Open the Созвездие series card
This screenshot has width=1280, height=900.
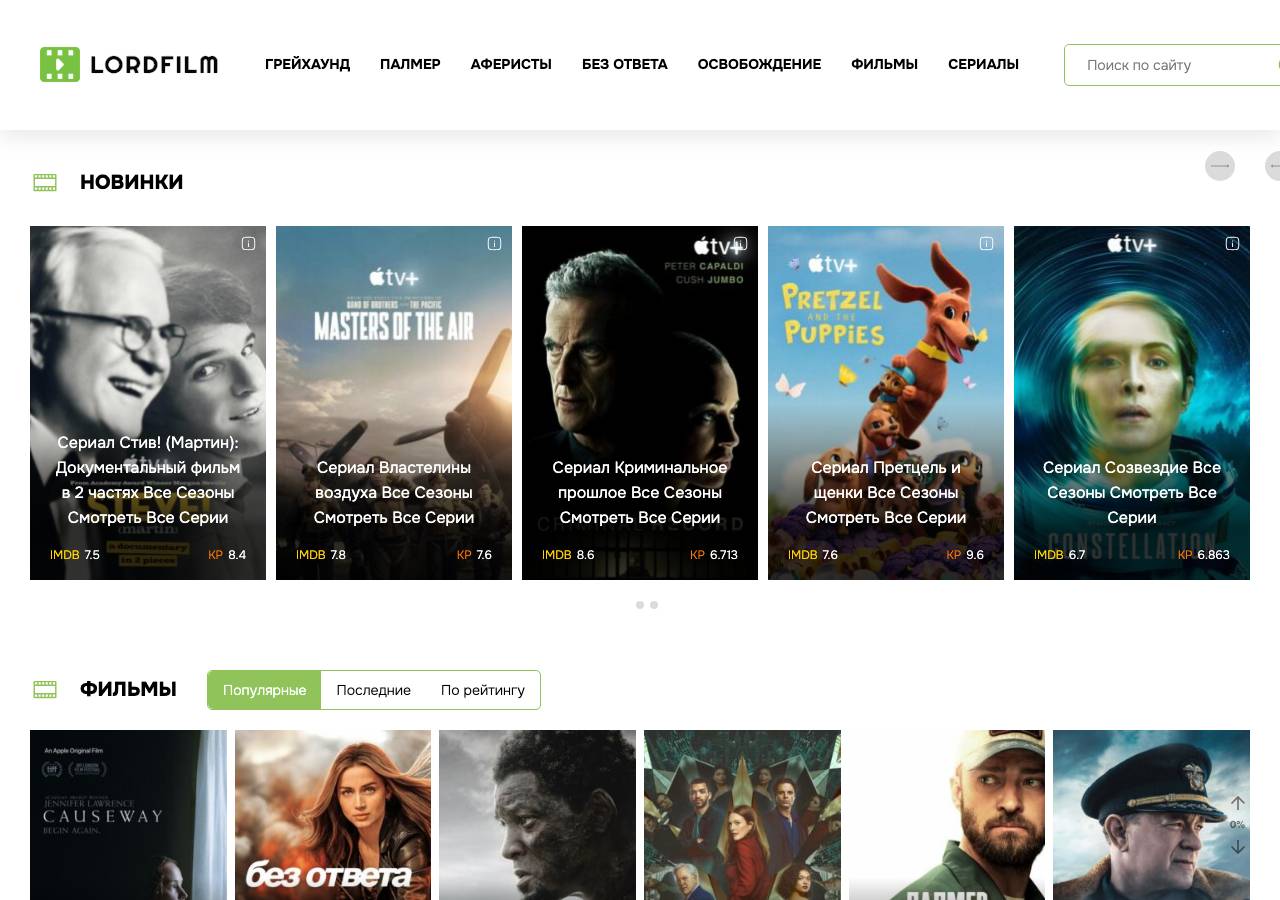1132,403
